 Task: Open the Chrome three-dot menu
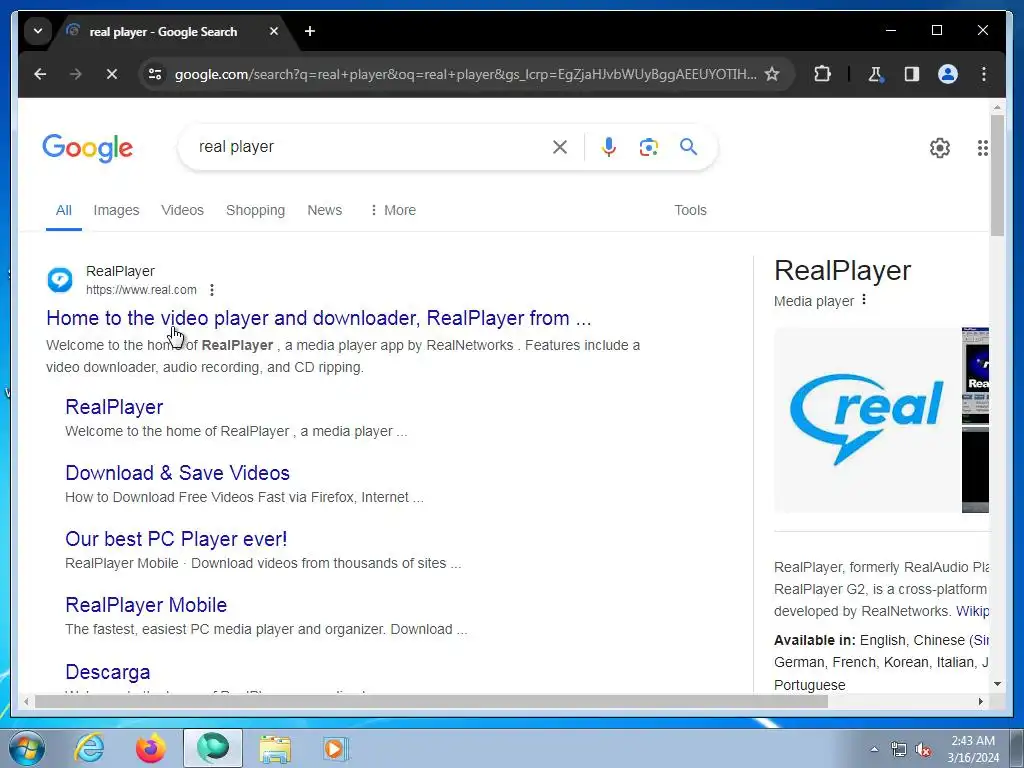pyautogui.click(x=984, y=74)
